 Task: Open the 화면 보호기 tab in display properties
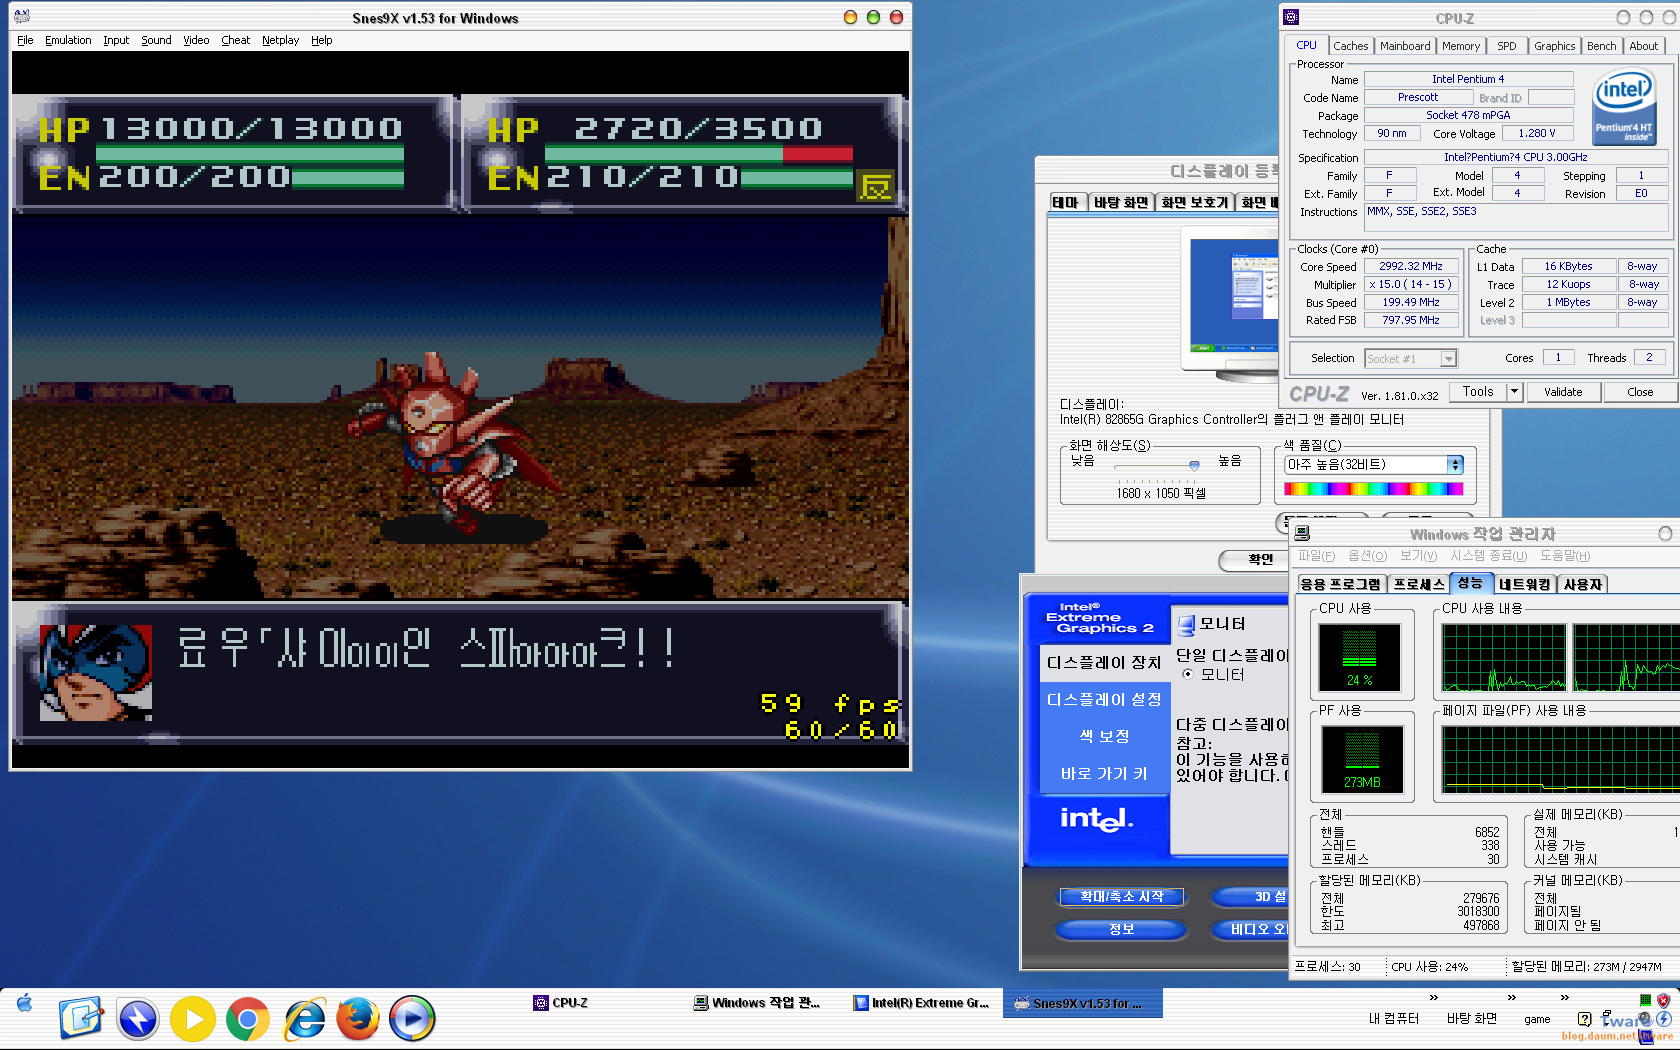(1194, 202)
